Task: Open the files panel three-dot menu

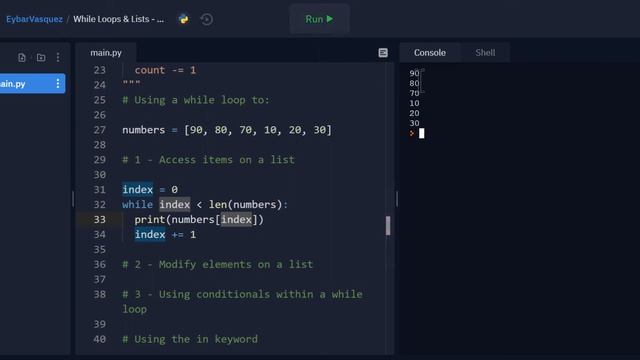Action: click(x=58, y=58)
